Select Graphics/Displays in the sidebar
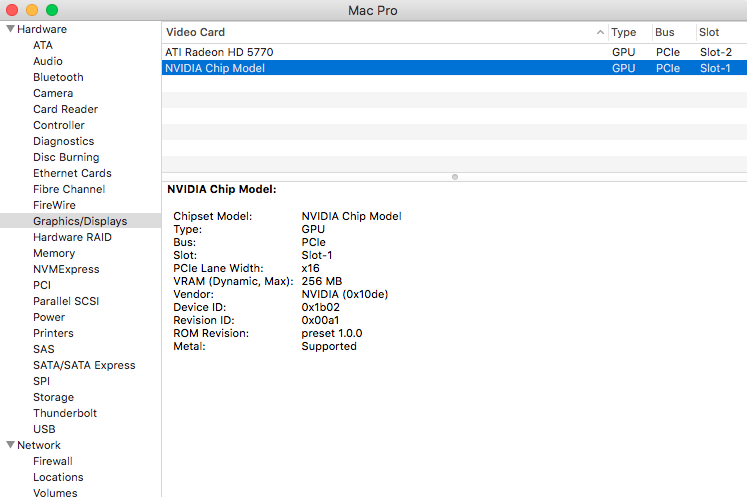The height and width of the screenshot is (497, 747). click(80, 221)
